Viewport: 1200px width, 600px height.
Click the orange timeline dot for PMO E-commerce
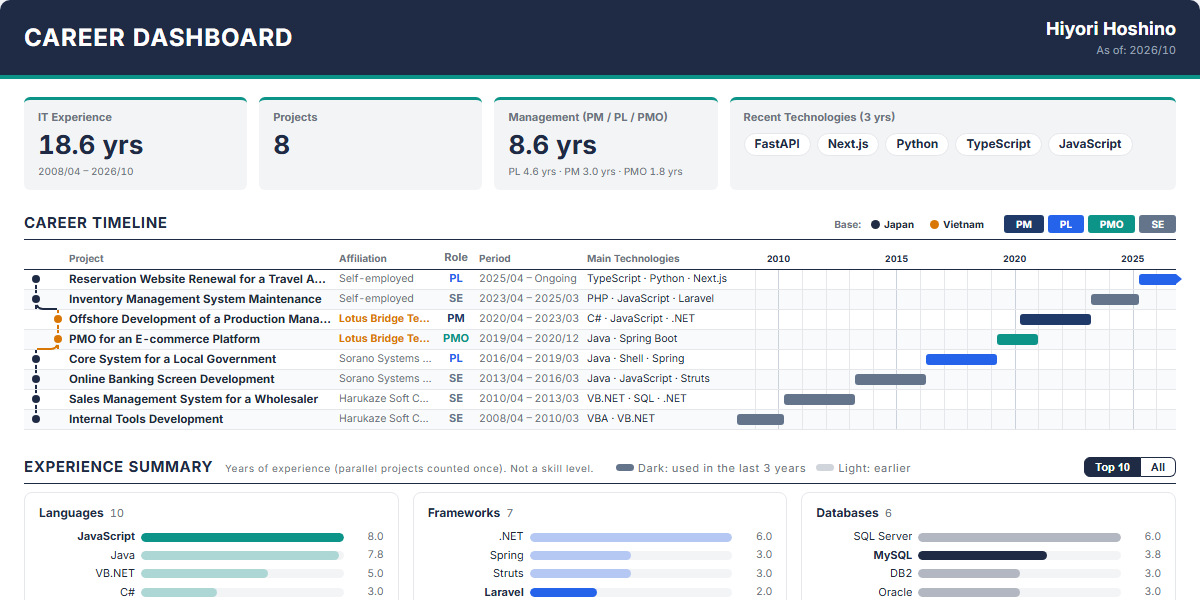(x=58, y=339)
